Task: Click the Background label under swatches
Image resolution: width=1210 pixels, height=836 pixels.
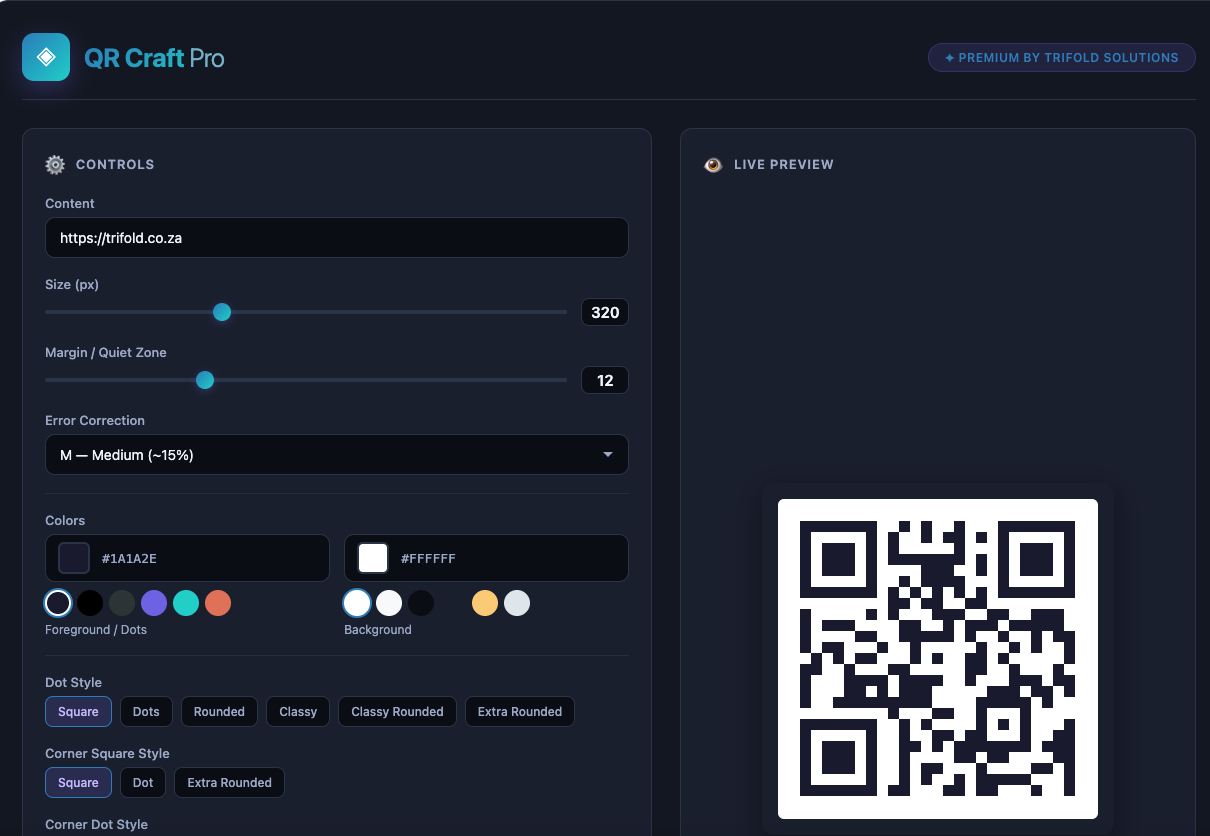Action: coord(378,630)
